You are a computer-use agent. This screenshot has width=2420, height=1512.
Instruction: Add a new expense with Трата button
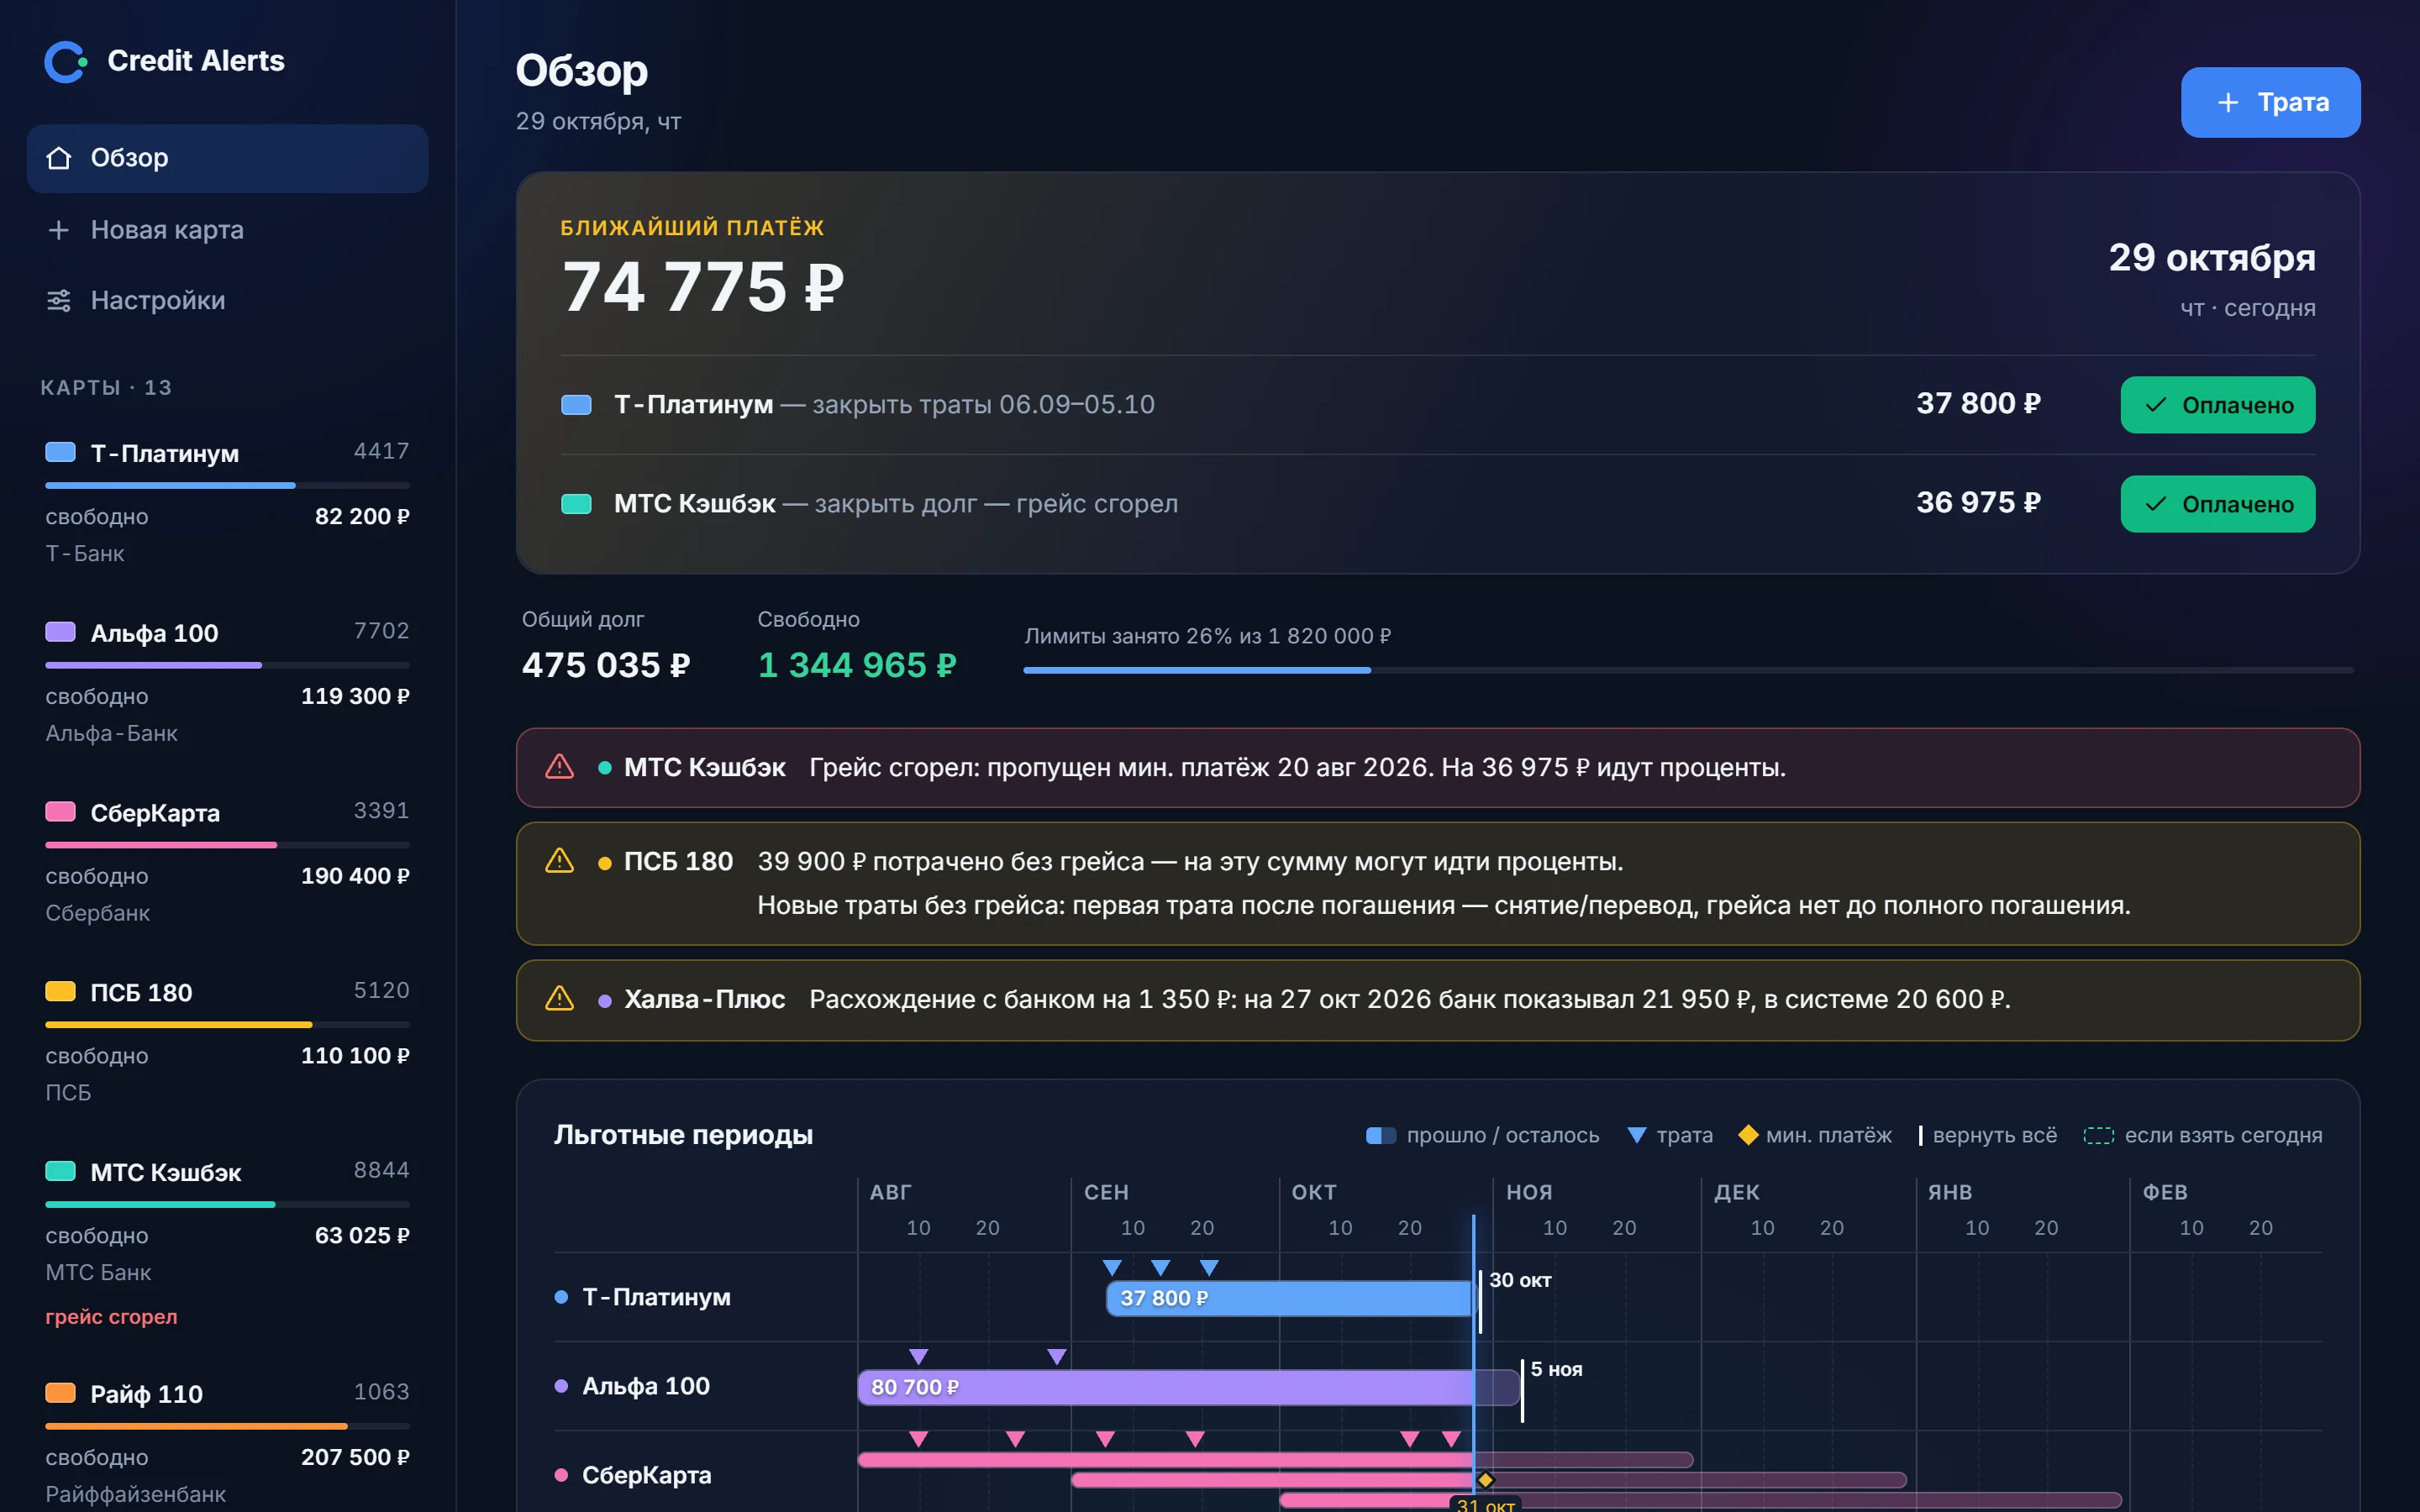[x=2270, y=102]
